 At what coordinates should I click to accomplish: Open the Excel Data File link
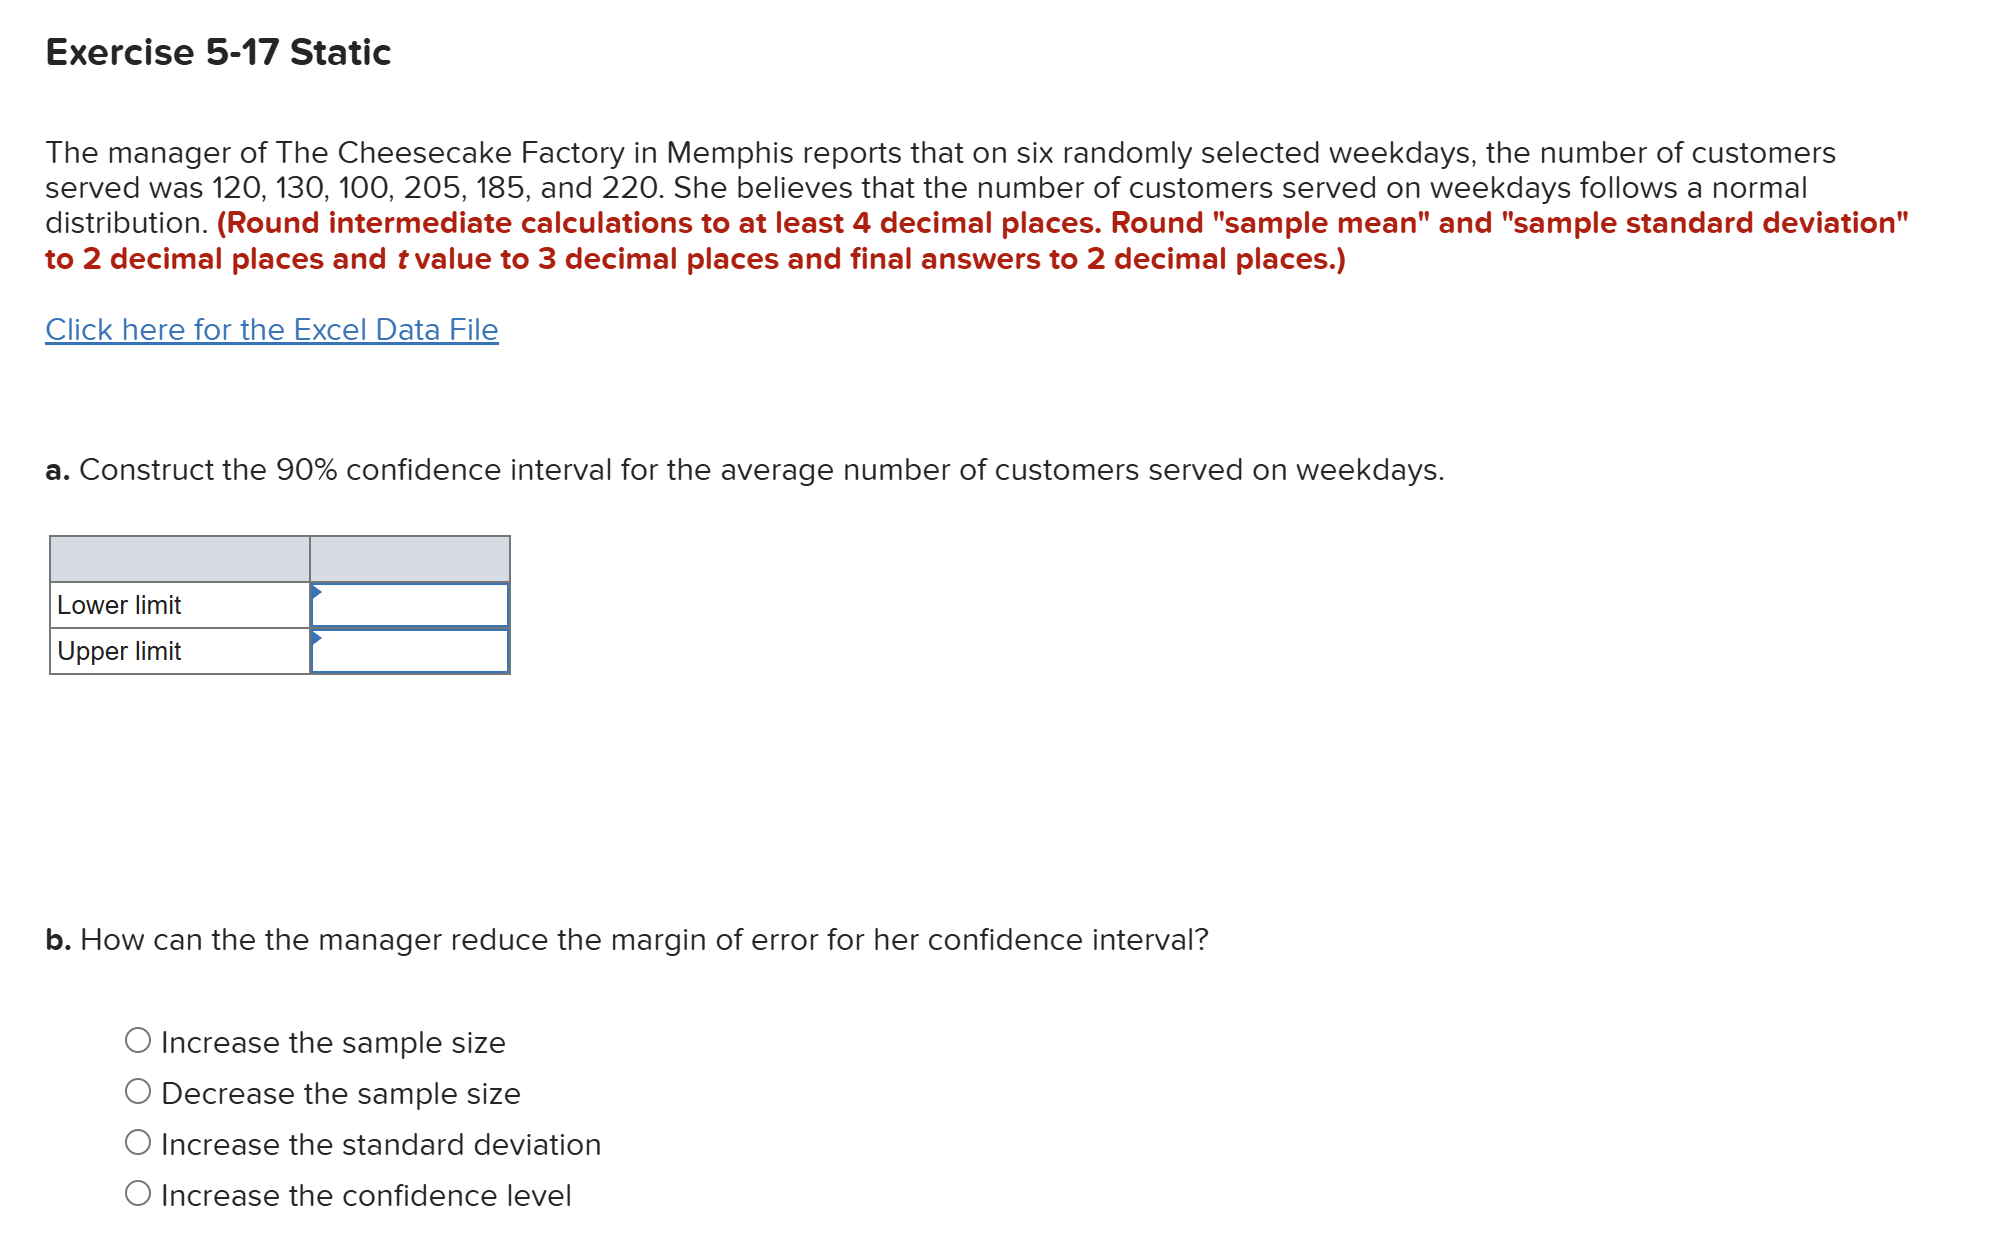[271, 329]
